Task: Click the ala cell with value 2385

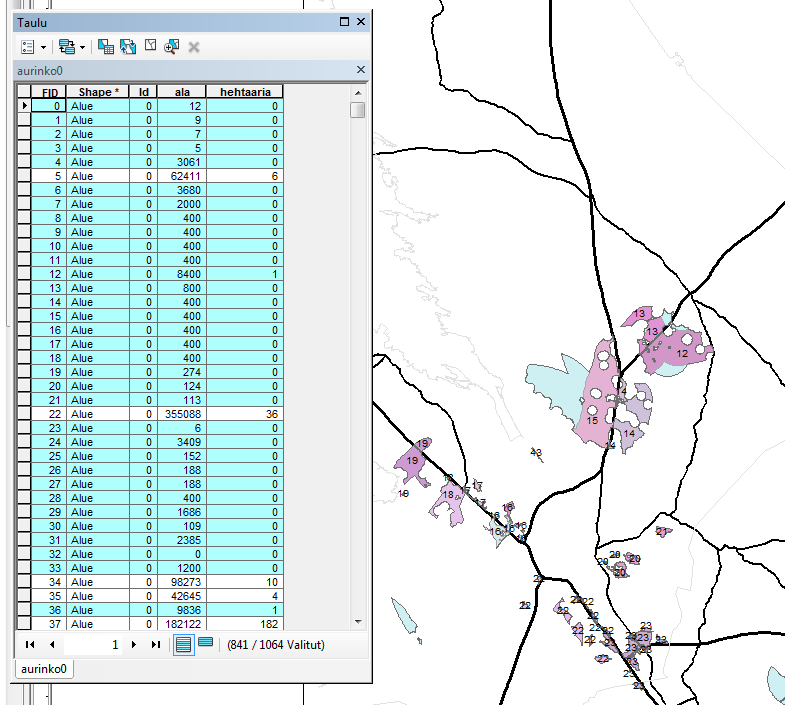Action: (x=182, y=540)
